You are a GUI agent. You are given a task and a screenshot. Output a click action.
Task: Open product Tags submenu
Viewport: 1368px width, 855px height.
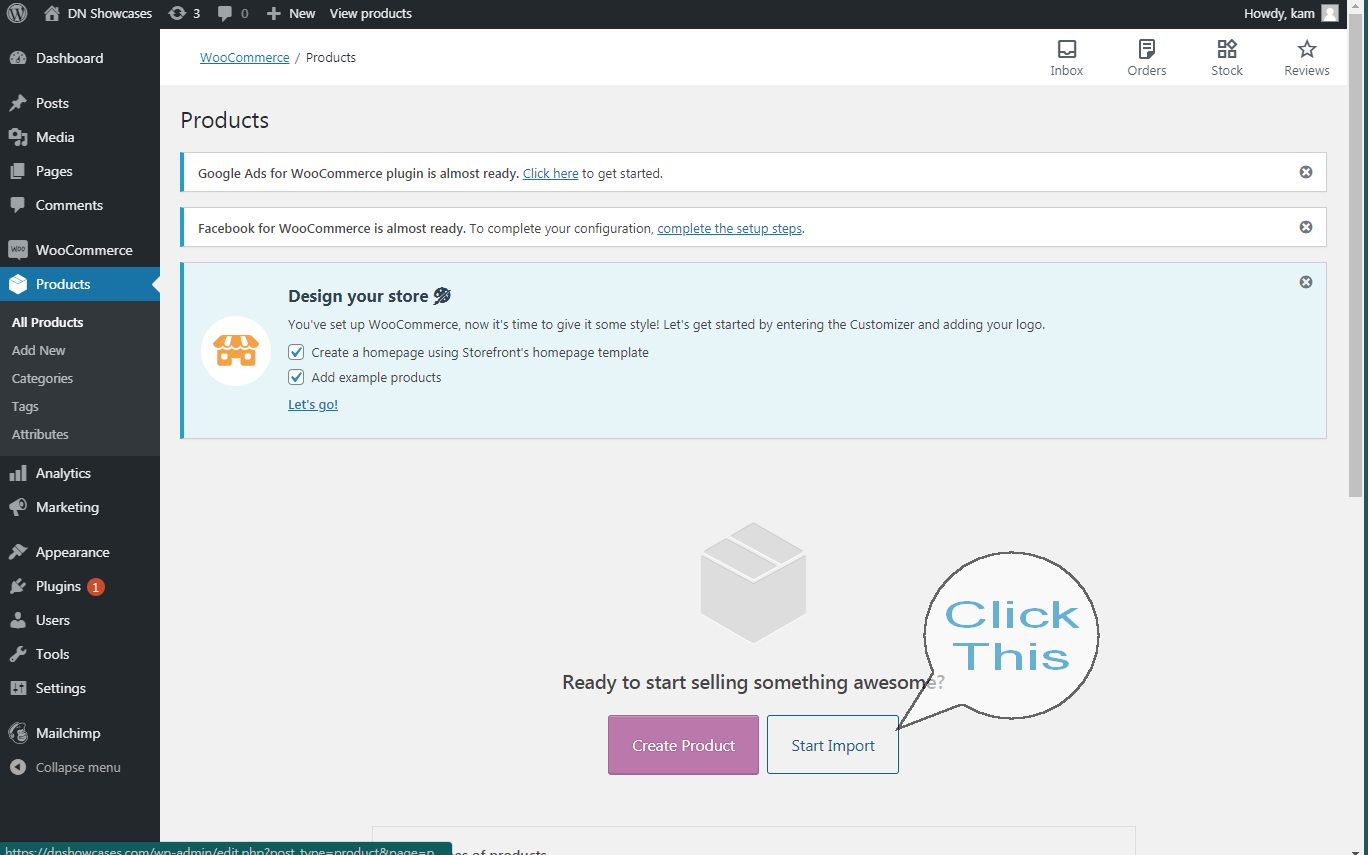26,406
